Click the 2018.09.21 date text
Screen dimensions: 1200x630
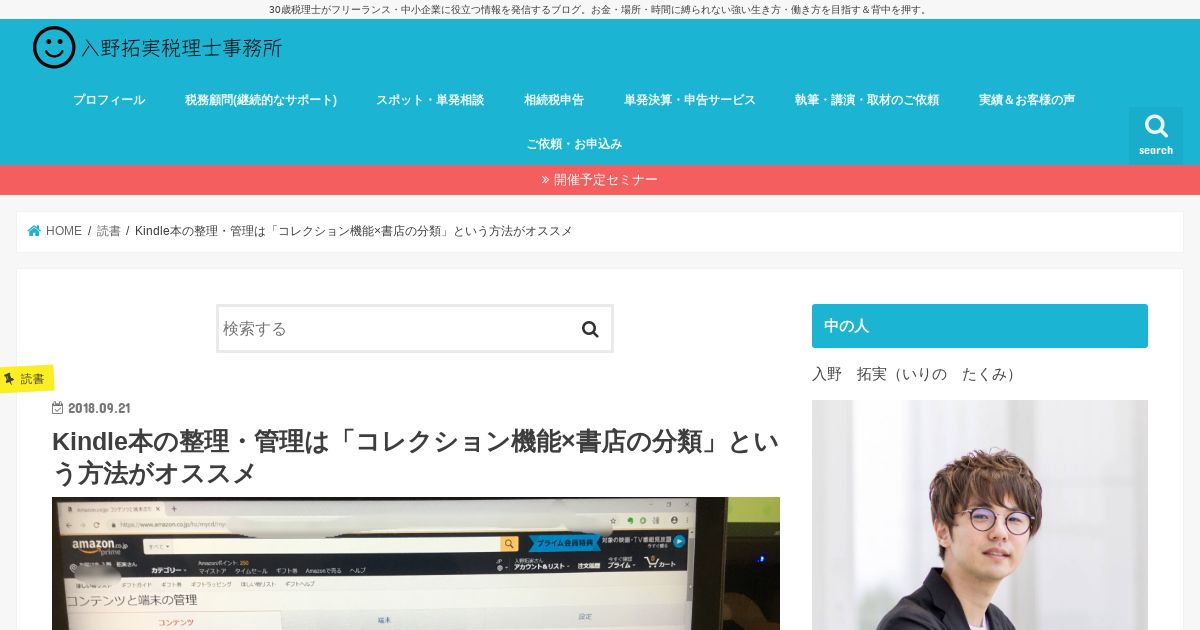click(x=99, y=408)
